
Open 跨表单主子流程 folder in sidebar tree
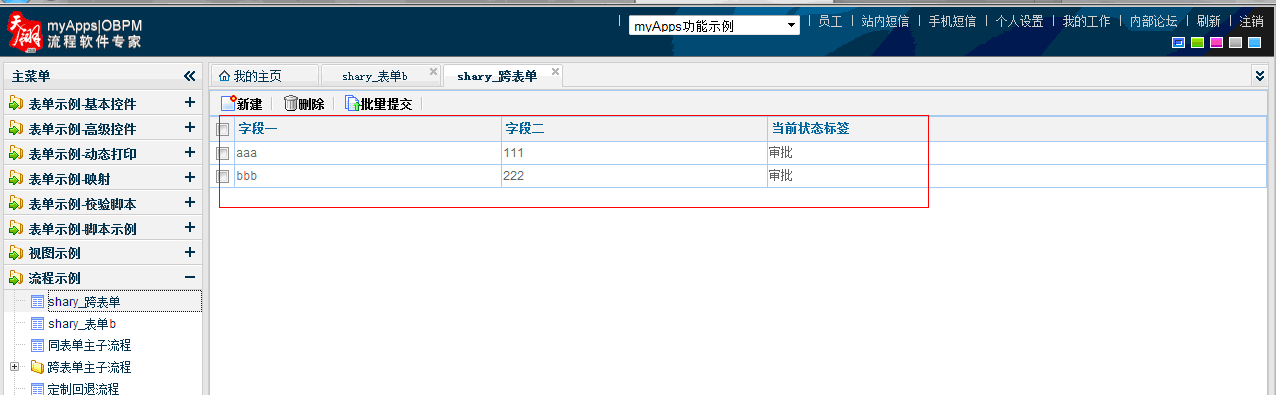(89, 367)
